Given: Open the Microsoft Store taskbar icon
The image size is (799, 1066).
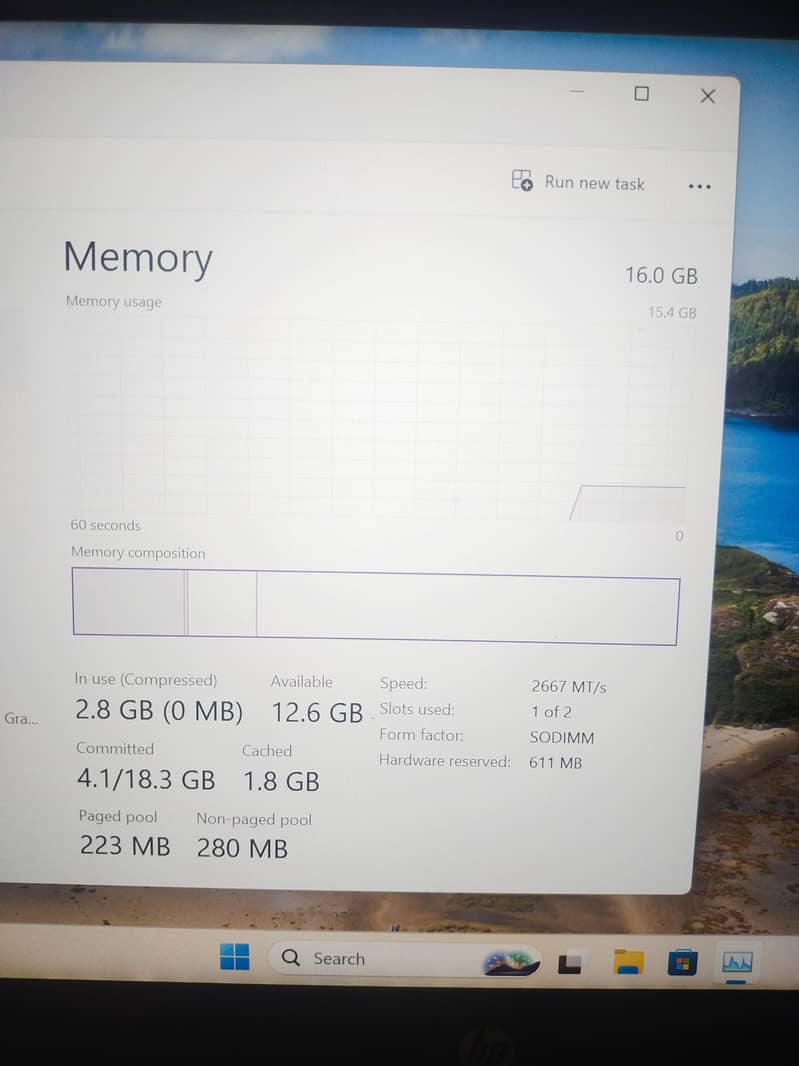Looking at the screenshot, I should coord(682,962).
